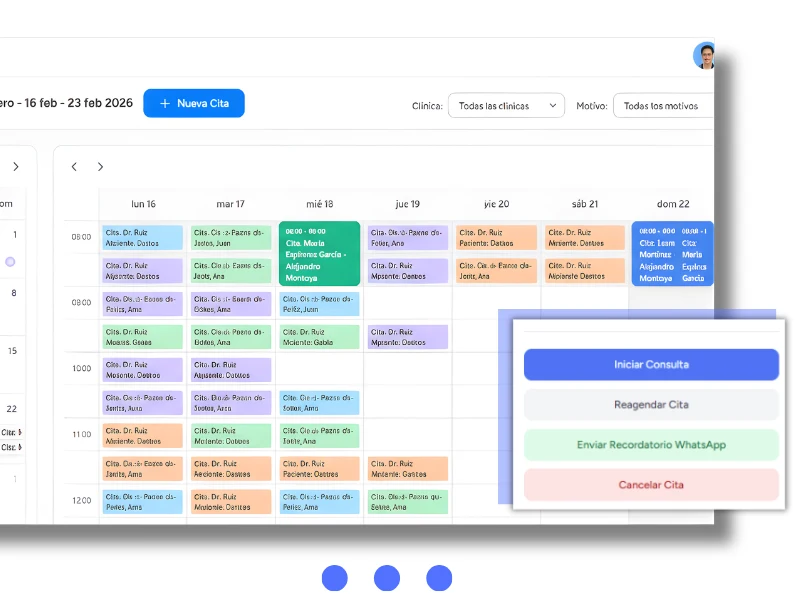Select date 15 in the mini calendar sidebar

[x=13, y=350]
